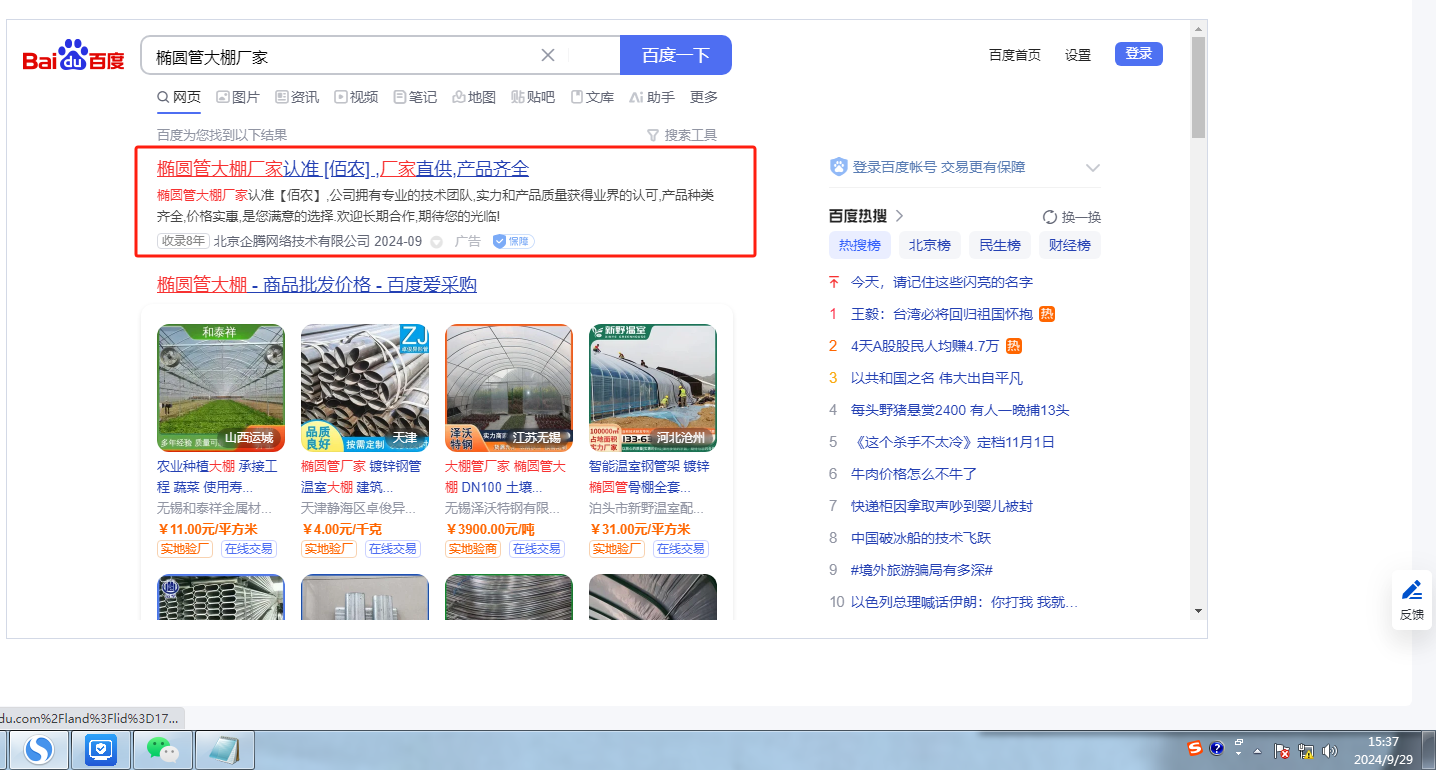
Task: Show hidden system tray icons
Action: pyautogui.click(x=1257, y=750)
